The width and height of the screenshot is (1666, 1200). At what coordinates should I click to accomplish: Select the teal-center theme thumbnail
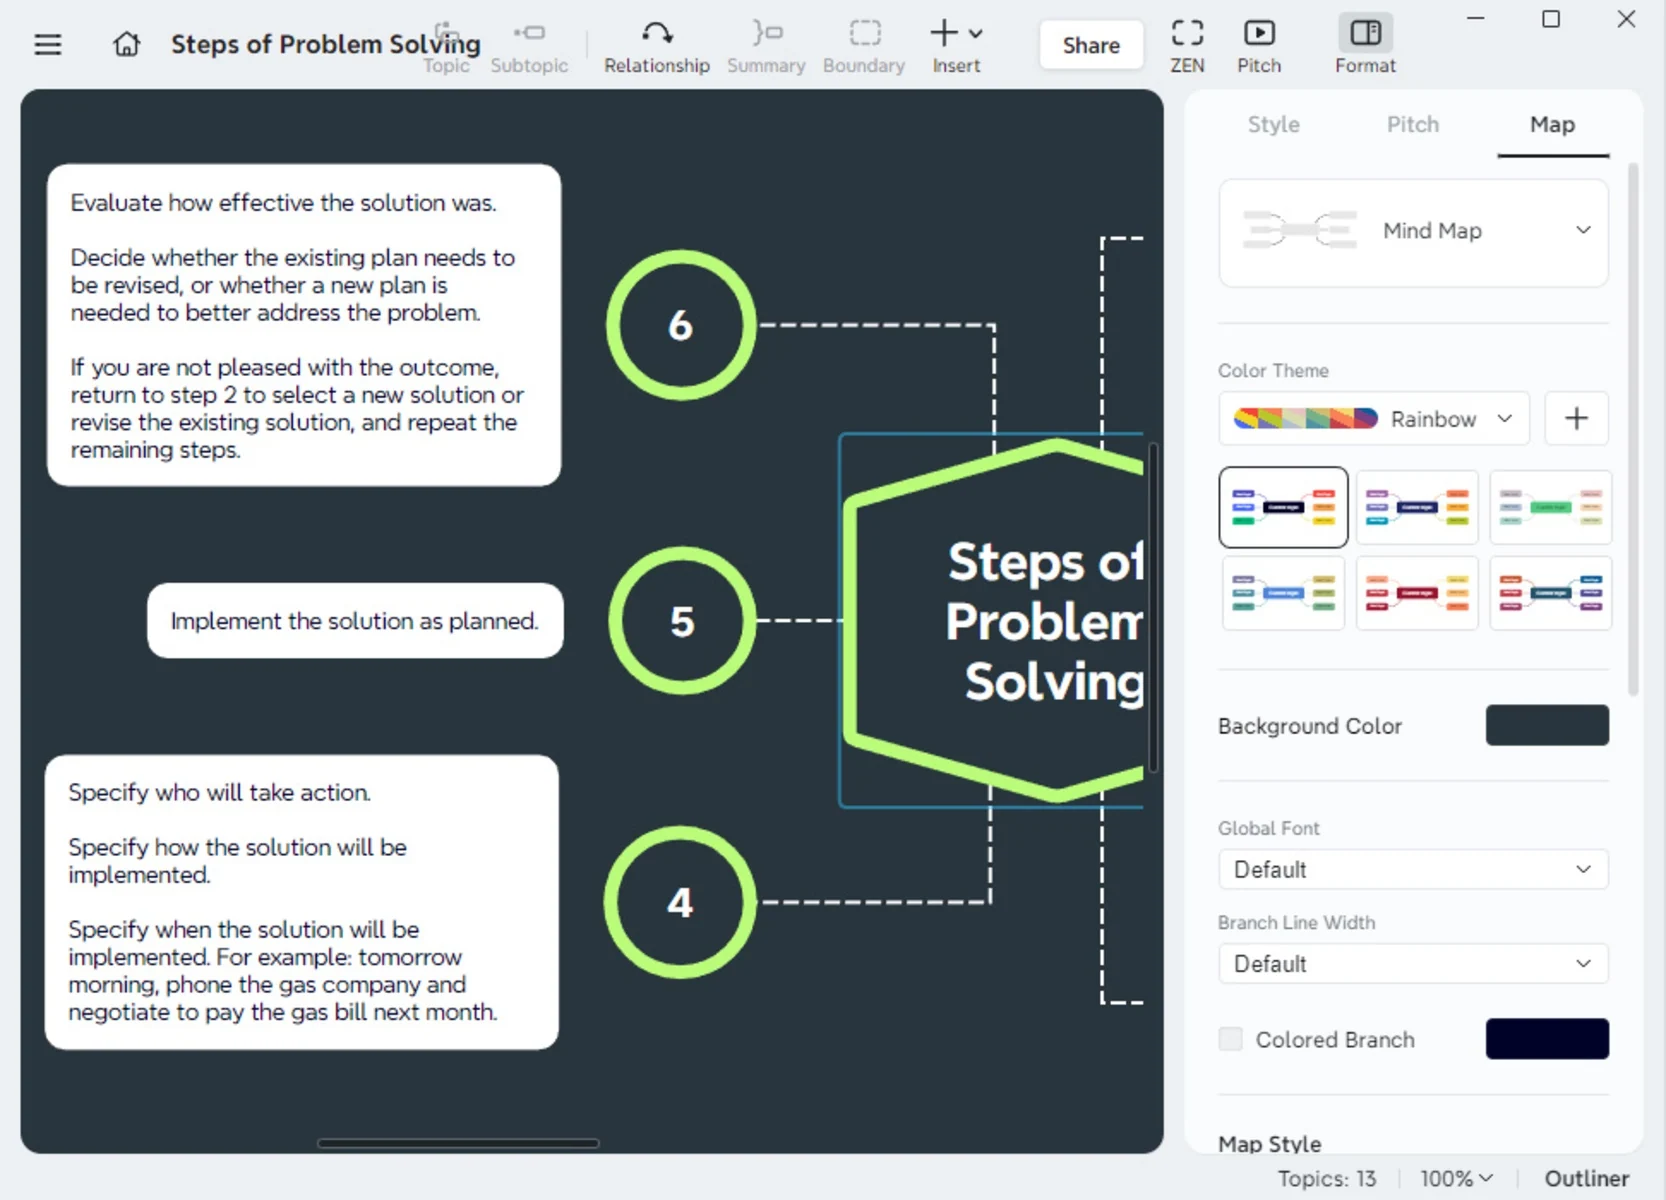(x=1550, y=593)
